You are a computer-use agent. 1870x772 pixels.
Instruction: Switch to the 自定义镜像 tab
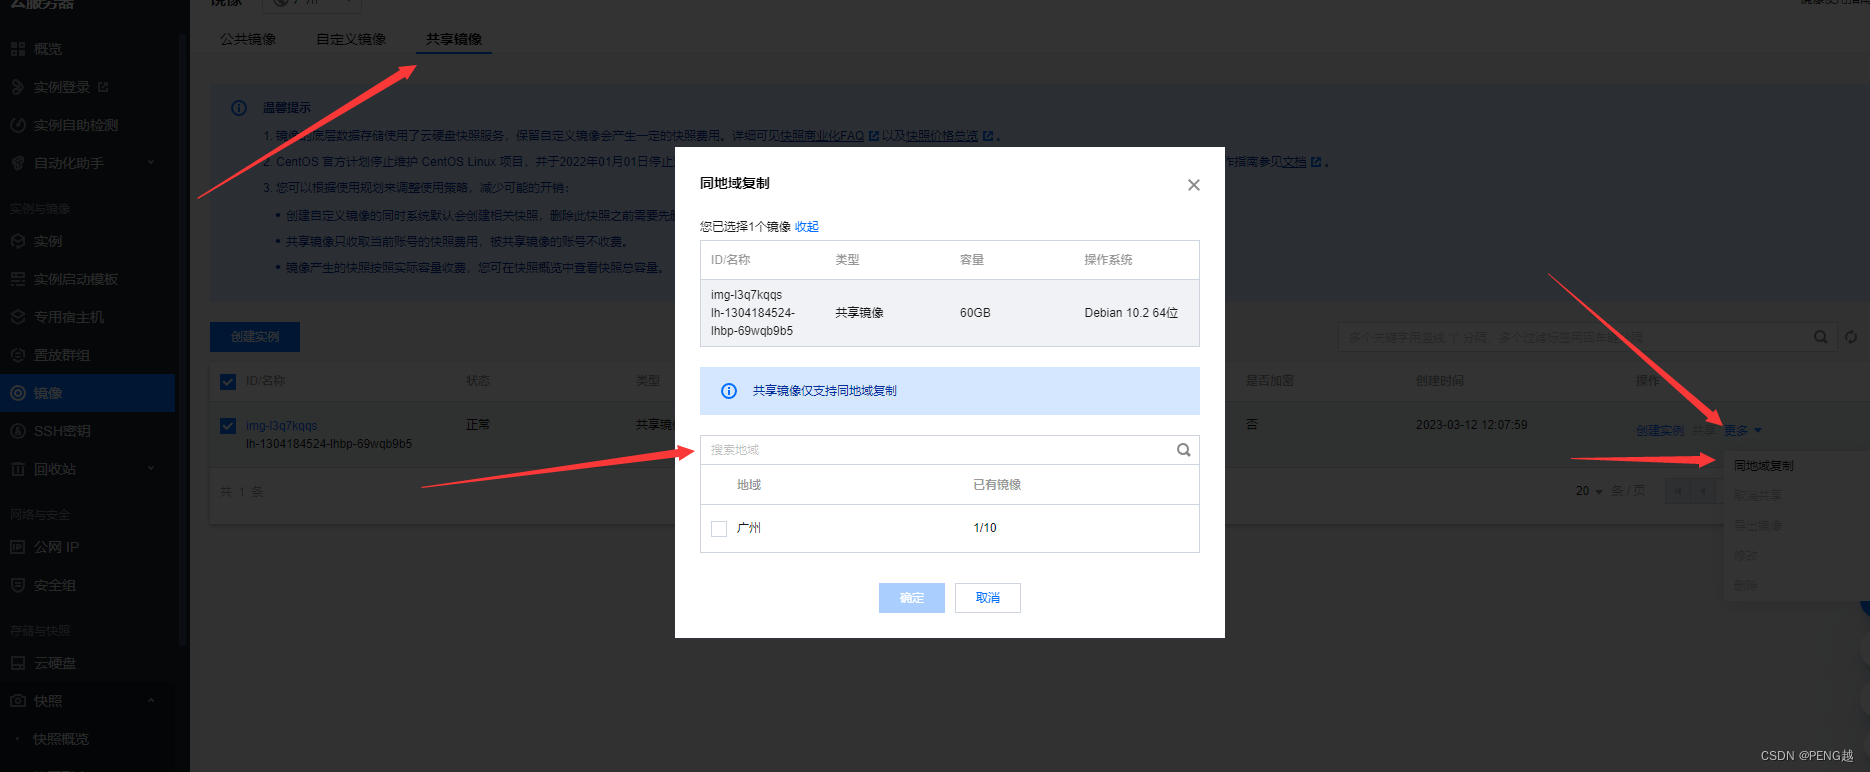351,39
